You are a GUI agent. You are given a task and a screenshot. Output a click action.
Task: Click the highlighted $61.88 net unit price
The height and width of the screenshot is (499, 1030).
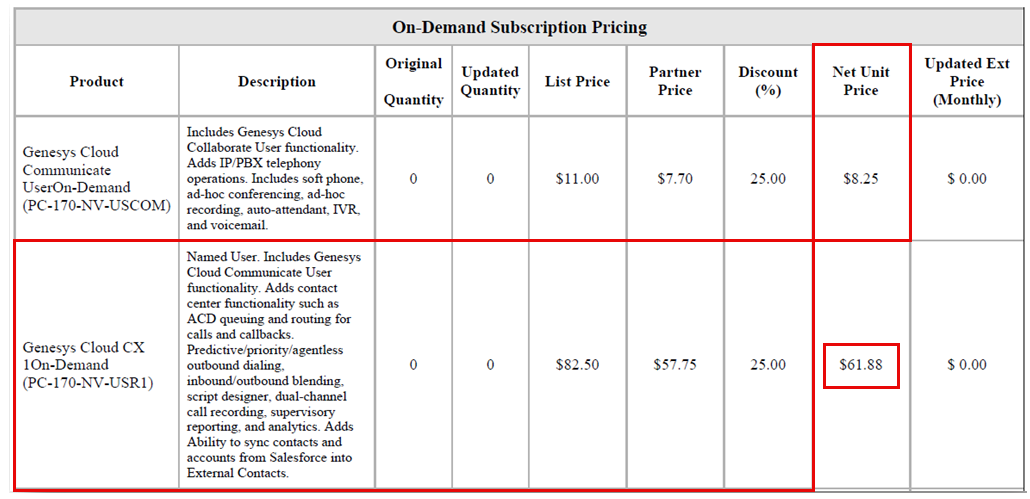pos(860,365)
